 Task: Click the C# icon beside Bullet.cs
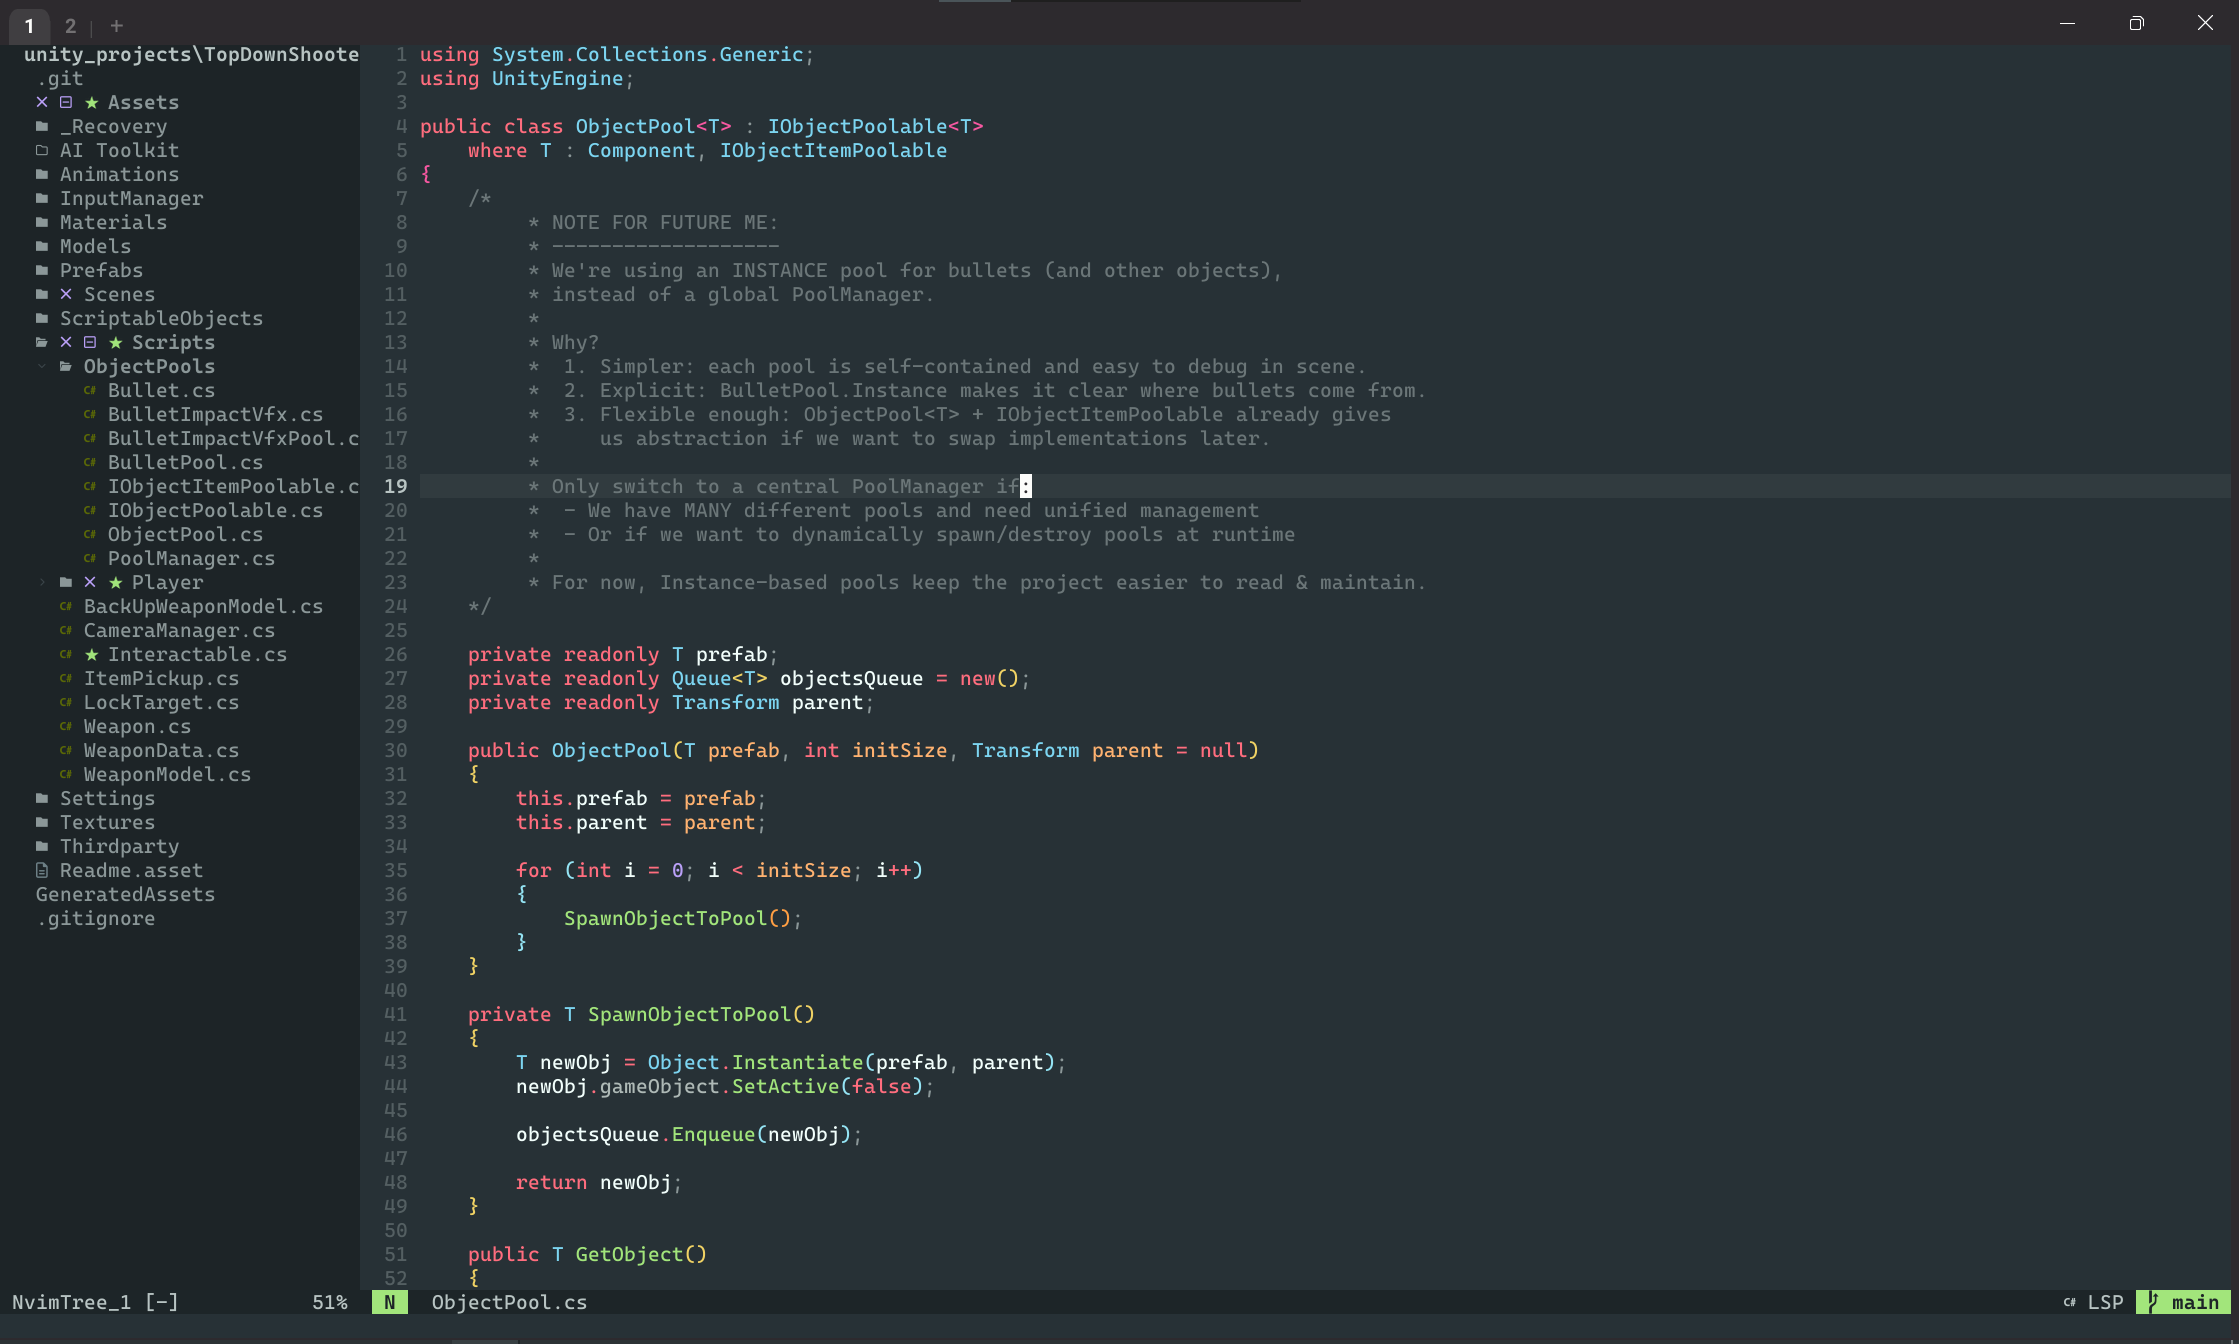(x=90, y=391)
